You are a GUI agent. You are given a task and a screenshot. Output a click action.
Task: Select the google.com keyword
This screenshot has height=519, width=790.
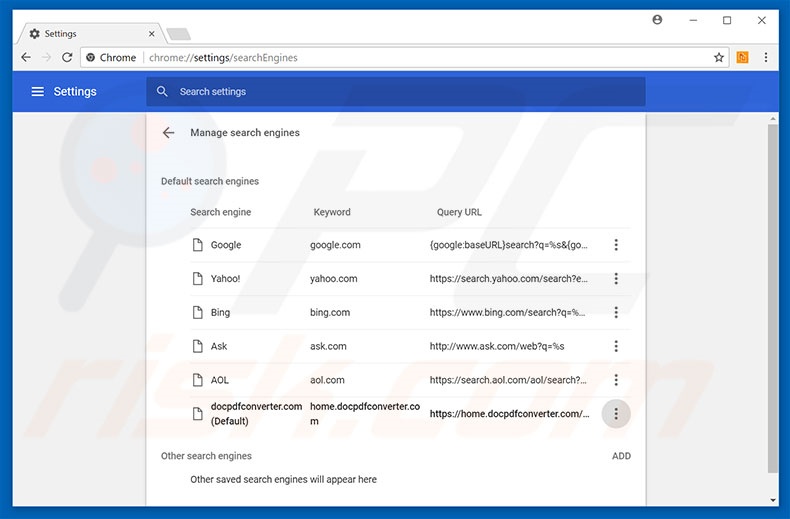tap(335, 245)
